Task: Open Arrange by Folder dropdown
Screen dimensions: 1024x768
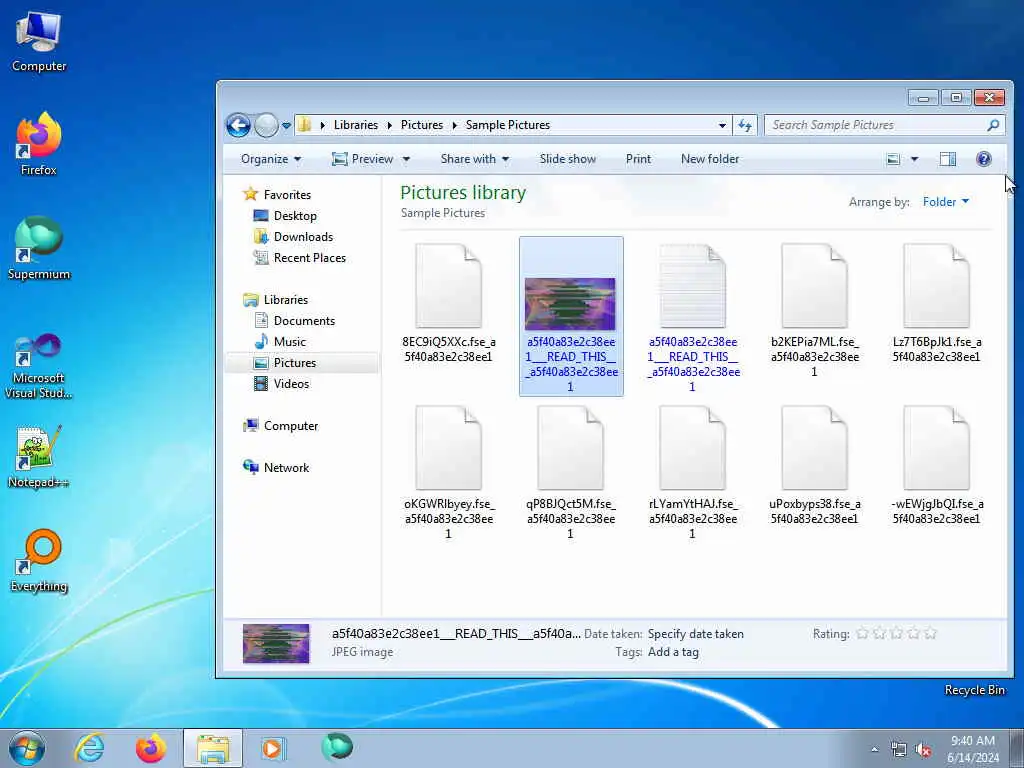Action: click(x=946, y=202)
